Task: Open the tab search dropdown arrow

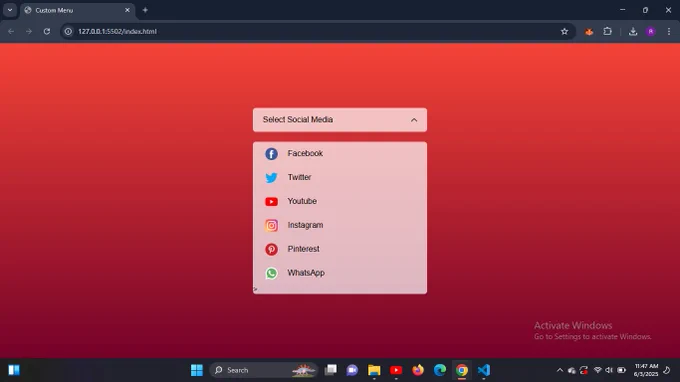Action: tap(10, 10)
